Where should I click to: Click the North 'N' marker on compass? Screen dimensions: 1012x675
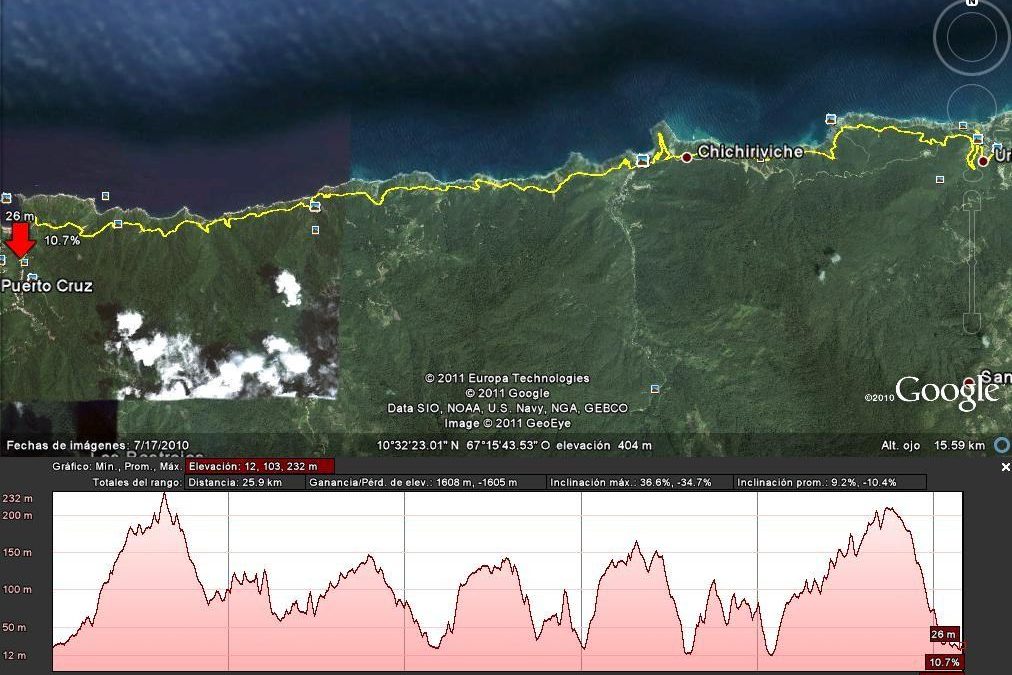pyautogui.click(x=971, y=4)
